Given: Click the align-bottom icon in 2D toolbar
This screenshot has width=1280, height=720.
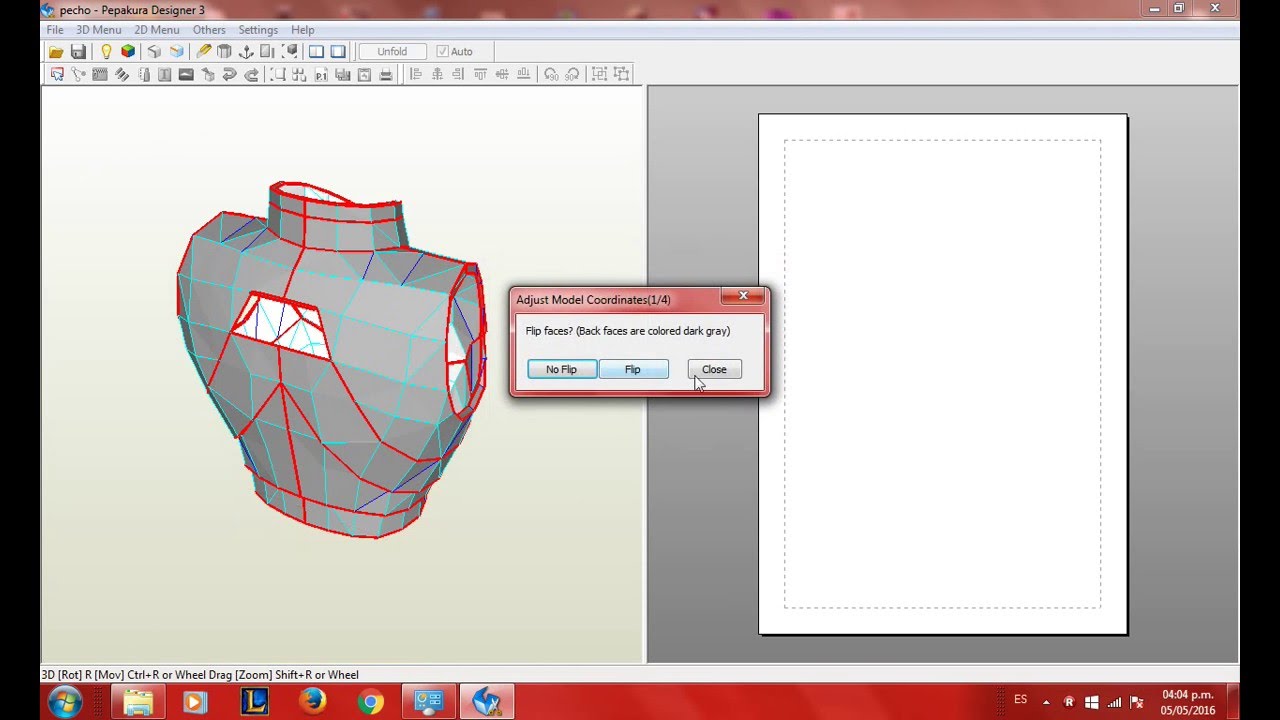Looking at the screenshot, I should tap(524, 74).
